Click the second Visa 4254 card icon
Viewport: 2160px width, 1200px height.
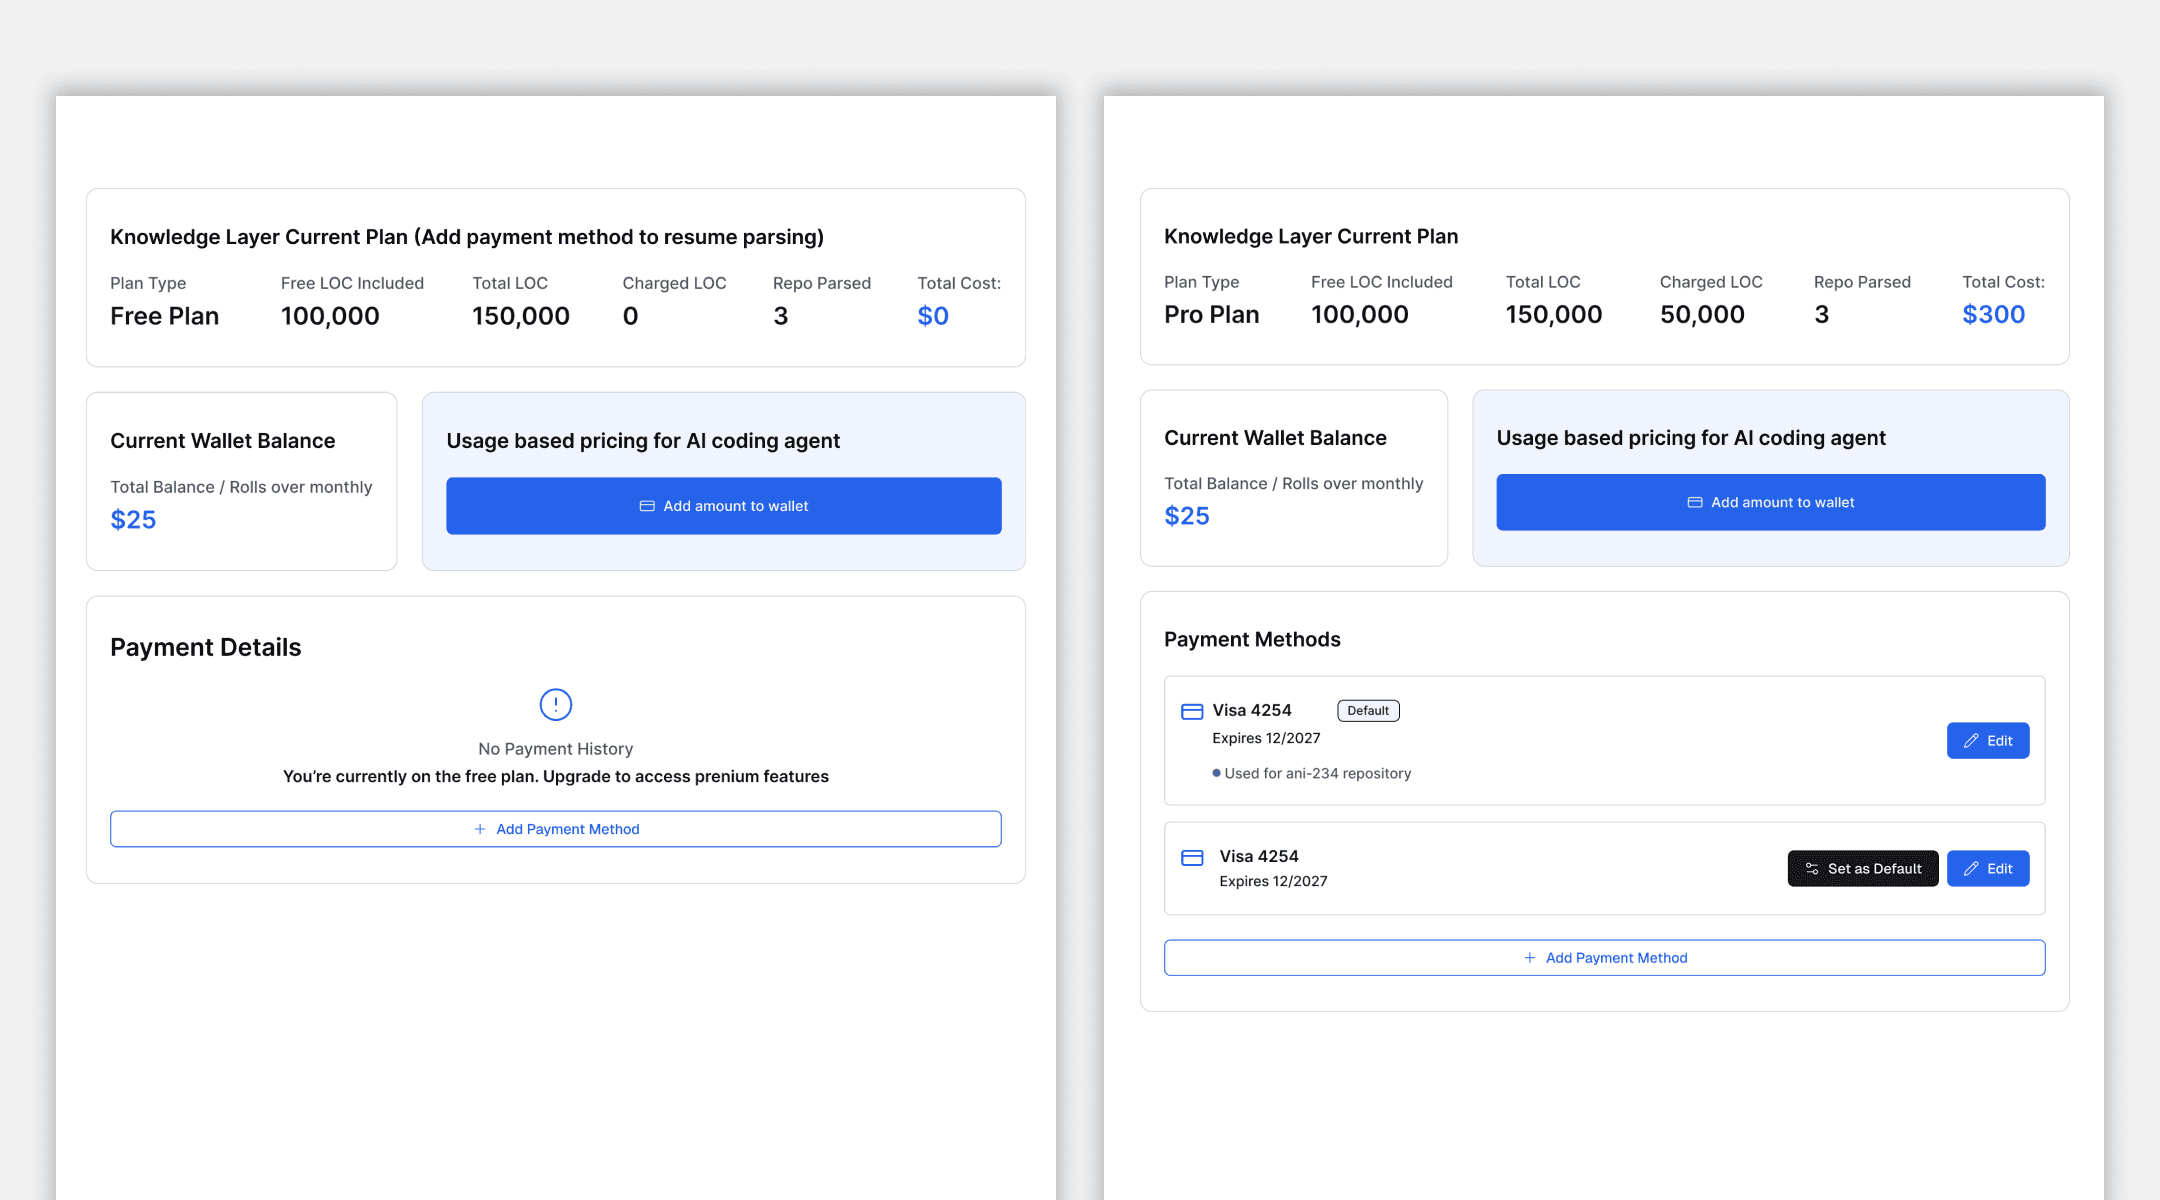(x=1192, y=858)
